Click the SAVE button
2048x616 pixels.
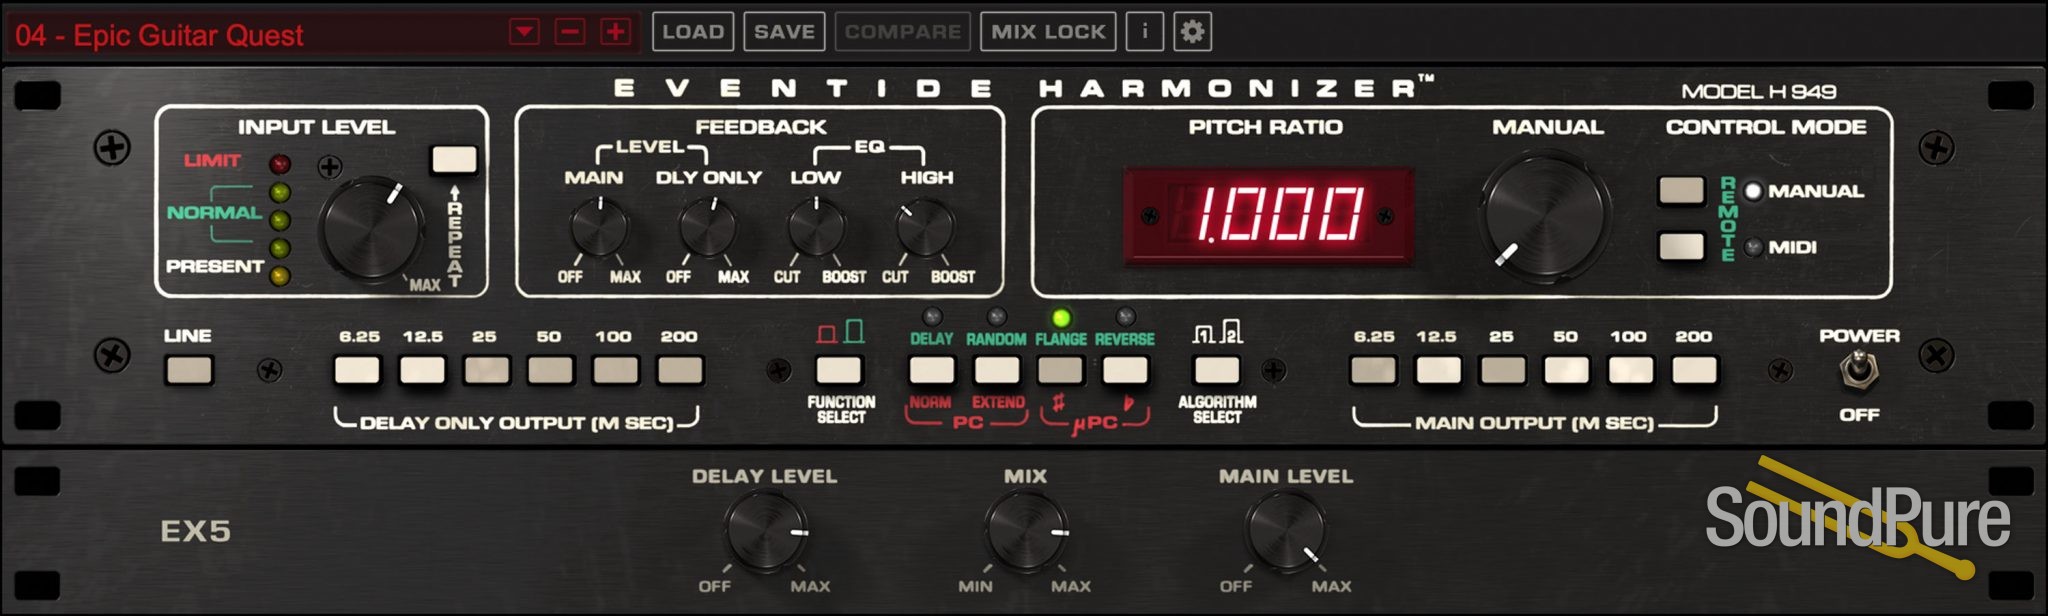[x=784, y=32]
